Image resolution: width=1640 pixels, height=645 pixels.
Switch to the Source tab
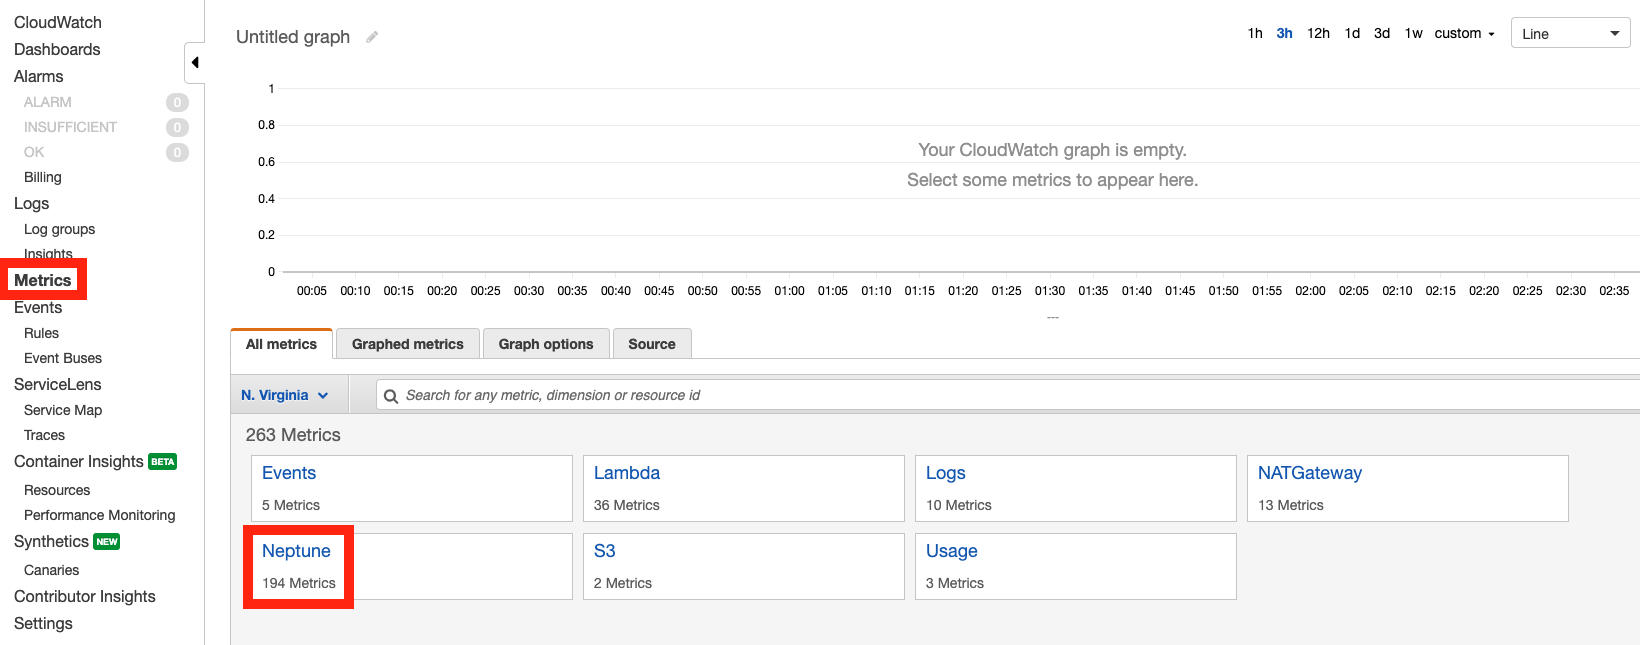(652, 344)
